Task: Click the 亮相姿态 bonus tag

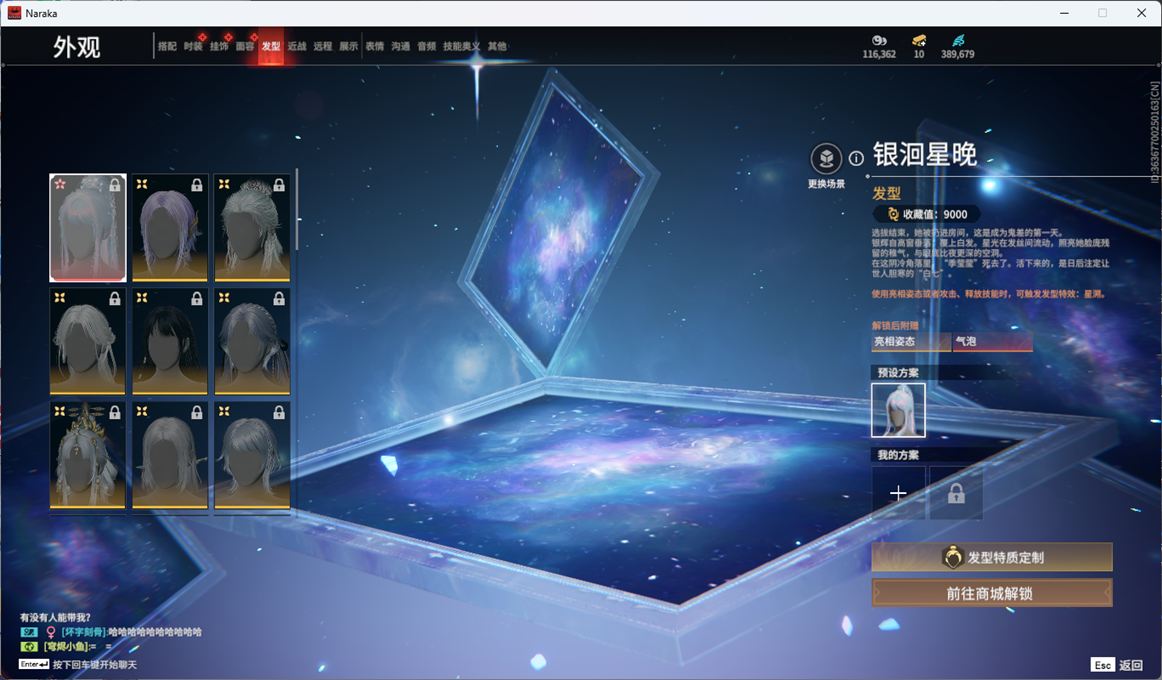Action: pyautogui.click(x=911, y=341)
